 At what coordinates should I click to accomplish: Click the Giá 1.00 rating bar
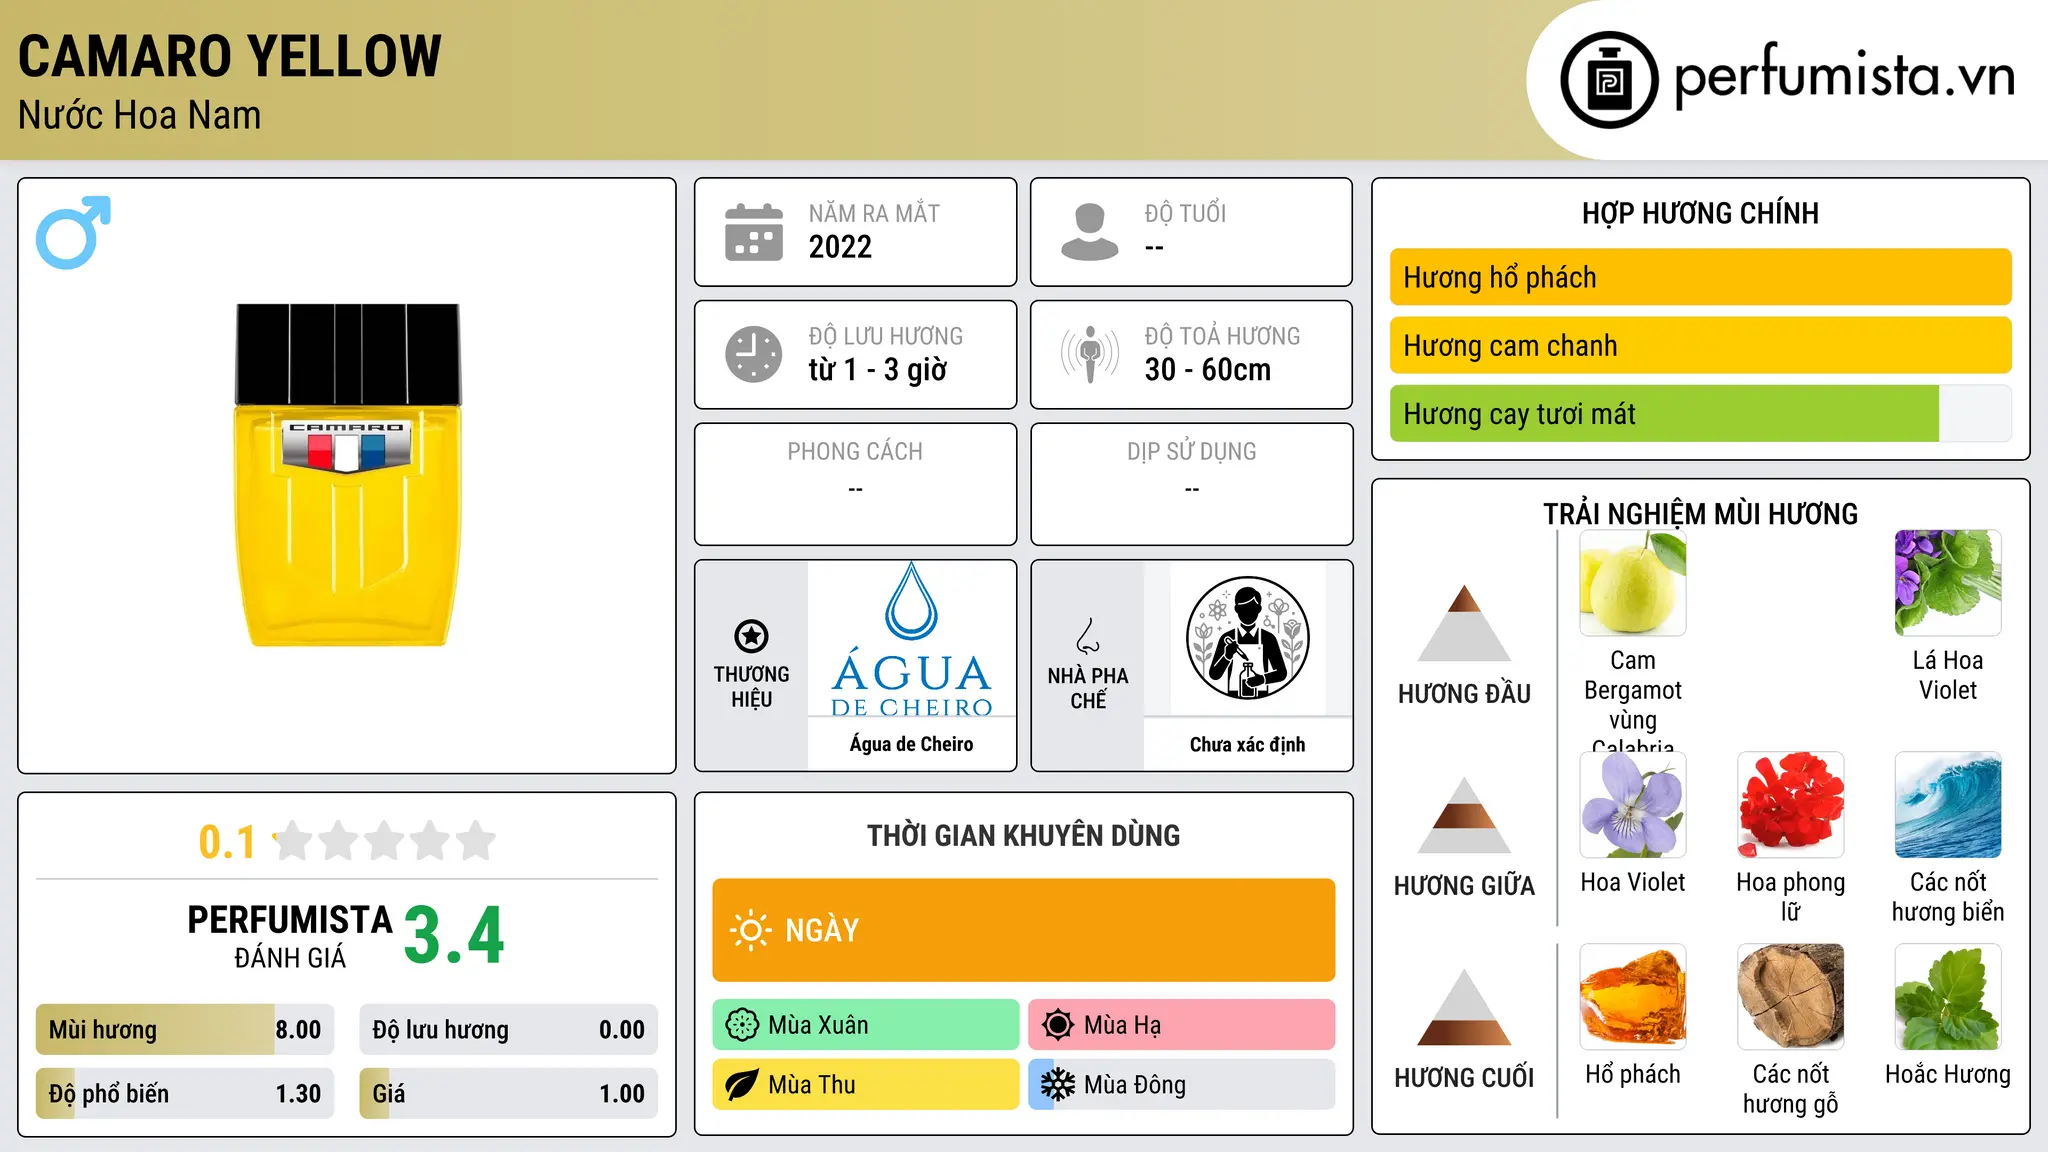pyautogui.click(x=509, y=1093)
